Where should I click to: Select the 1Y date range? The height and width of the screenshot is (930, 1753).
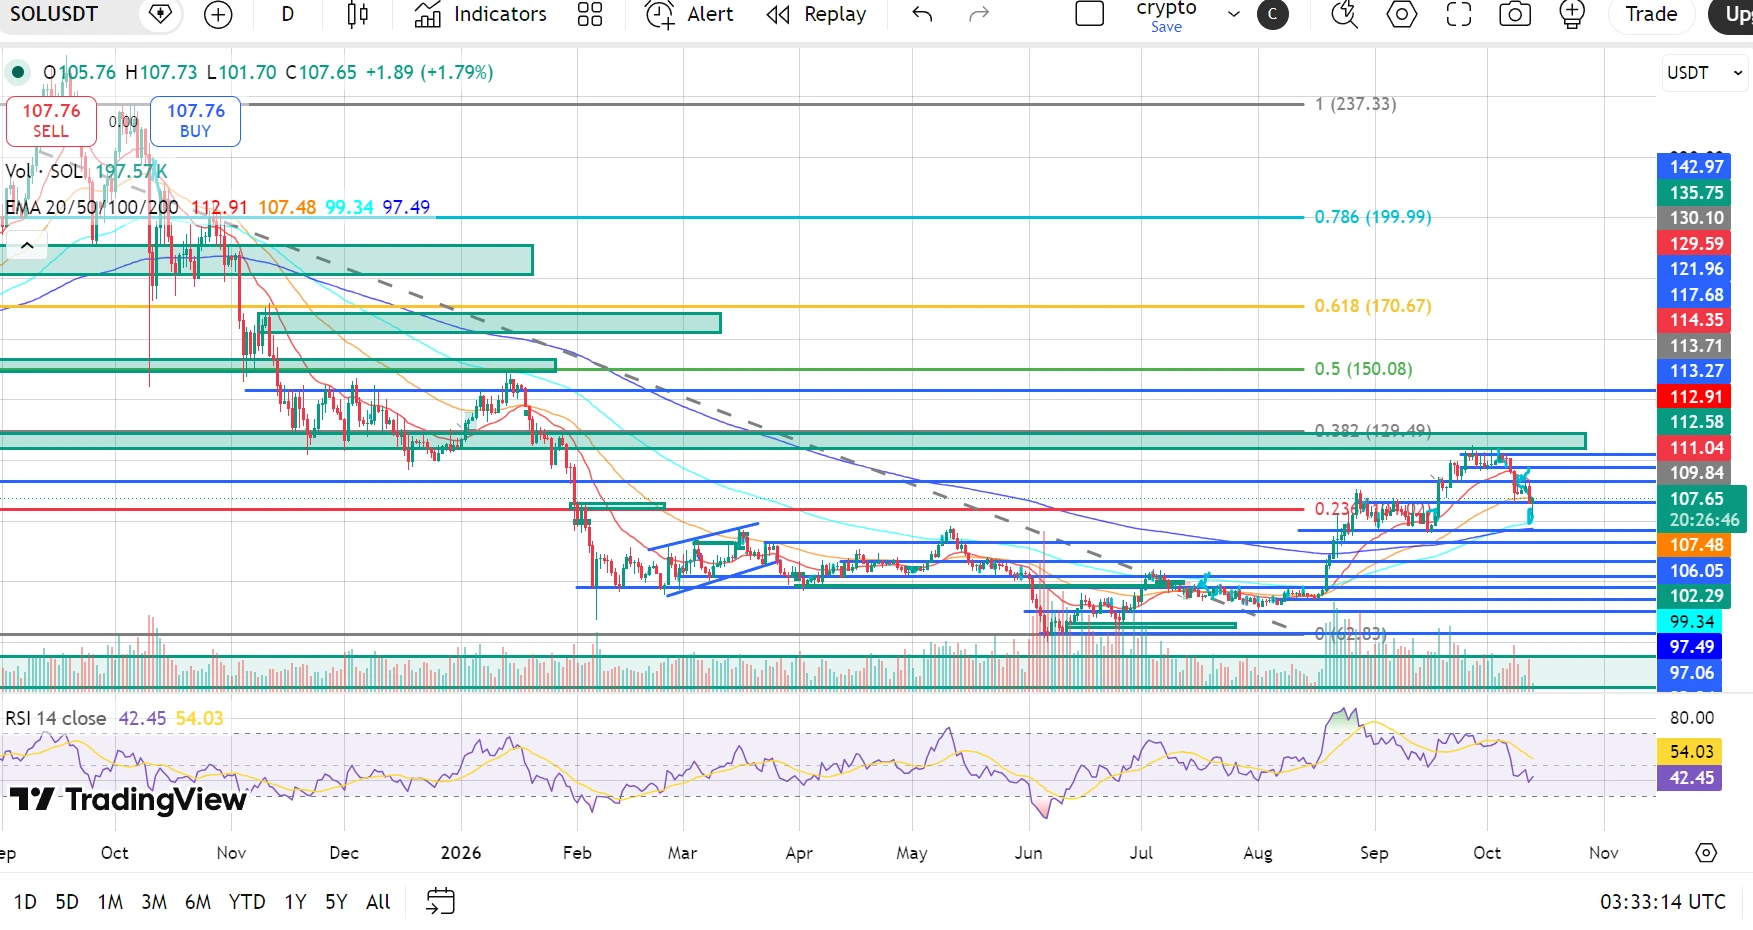pyautogui.click(x=295, y=902)
